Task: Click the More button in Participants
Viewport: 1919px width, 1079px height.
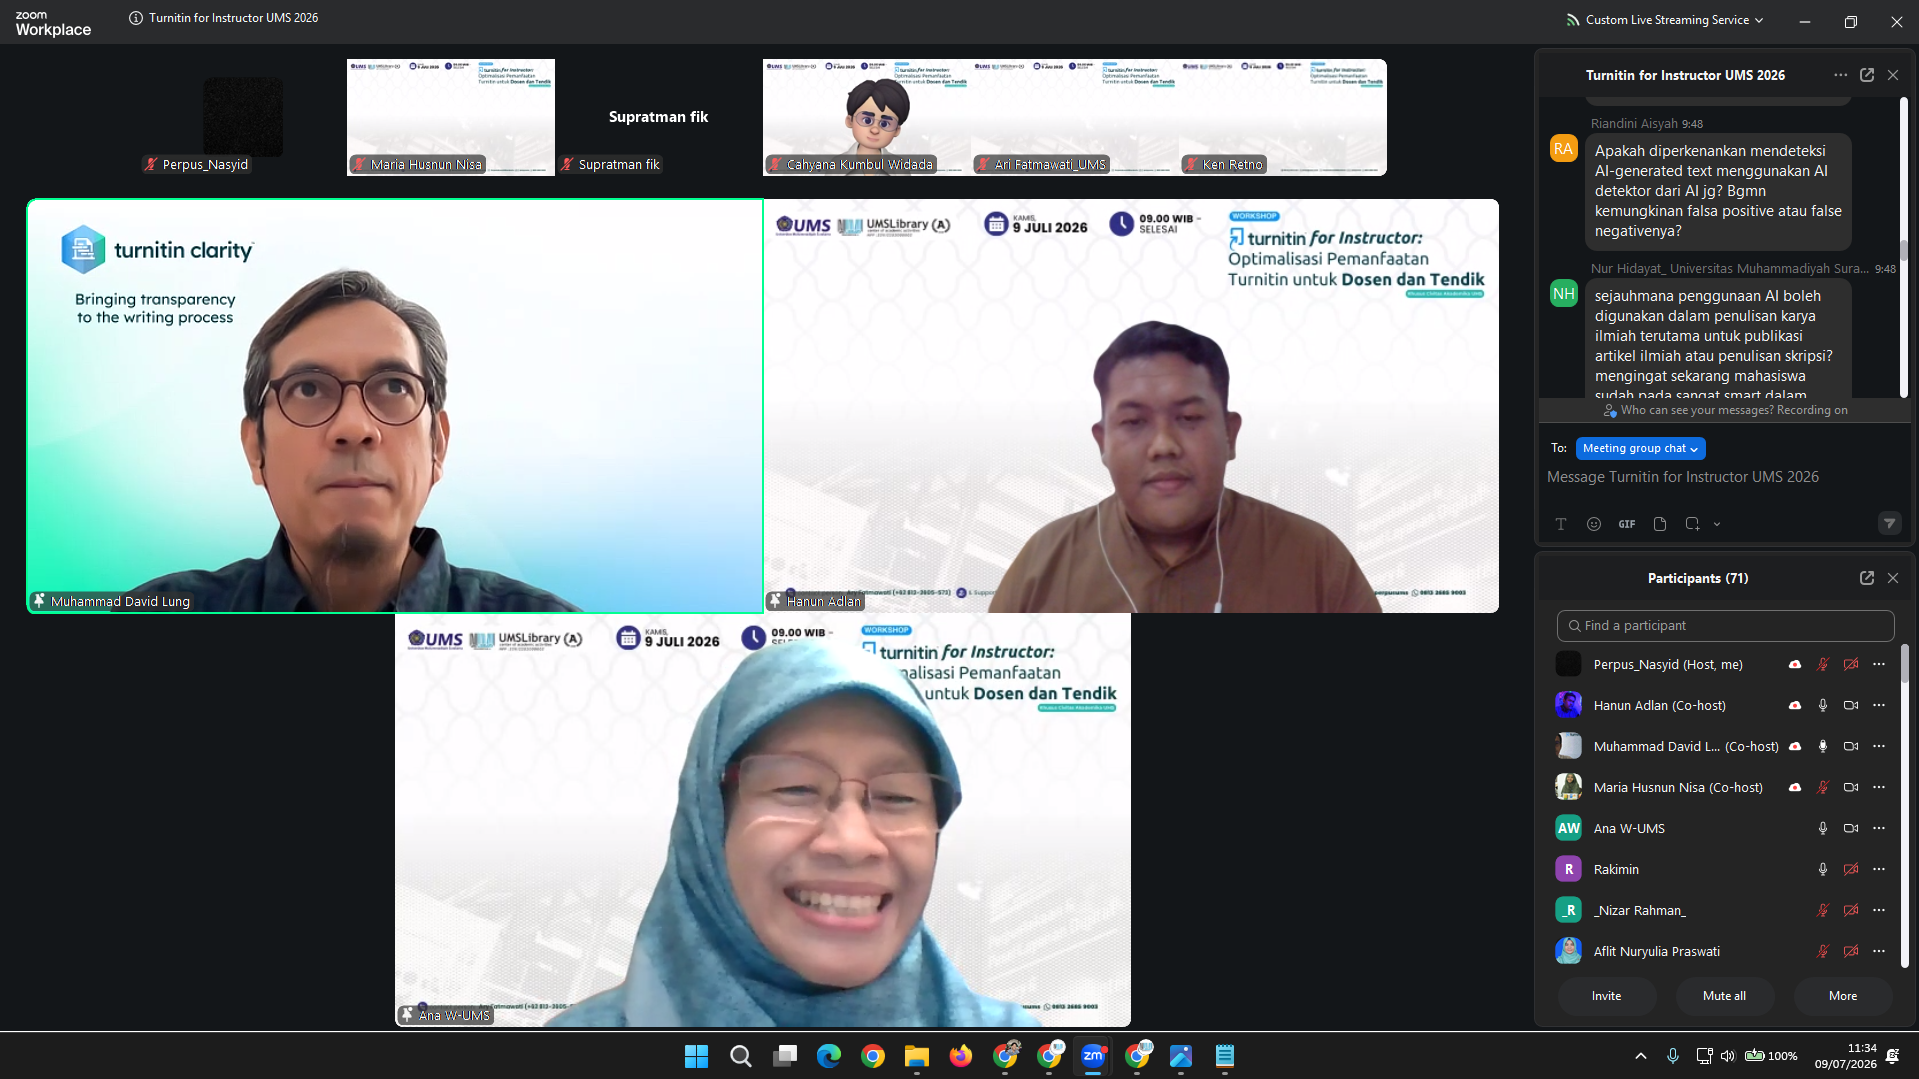Action: point(1842,996)
